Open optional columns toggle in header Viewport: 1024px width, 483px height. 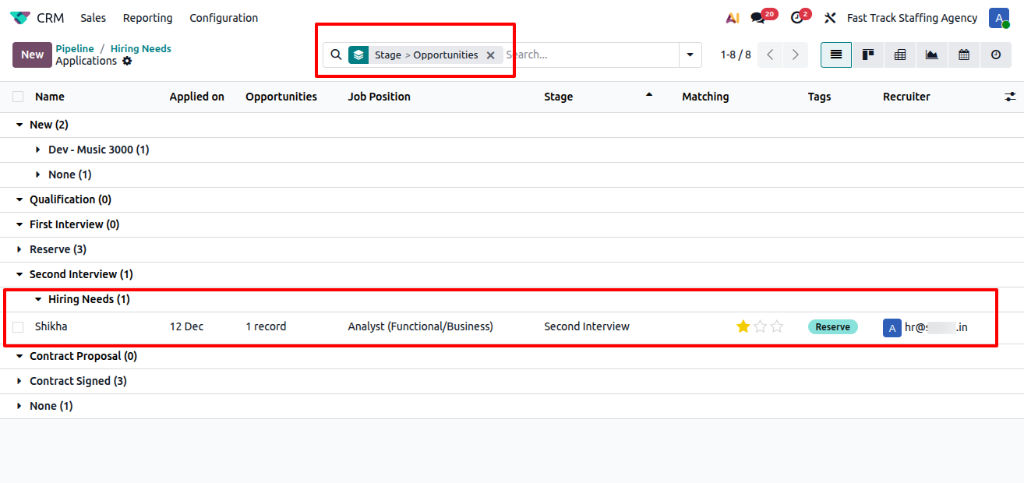click(1009, 97)
